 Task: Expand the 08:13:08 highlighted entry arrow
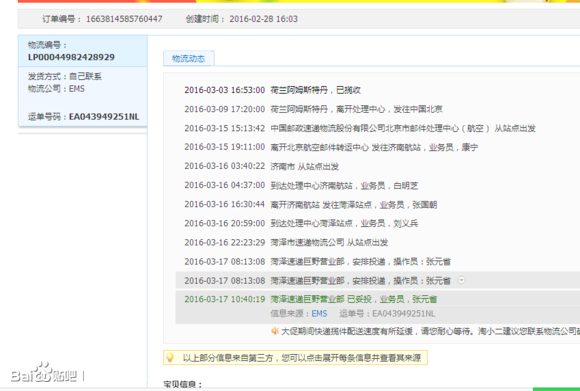[461, 280]
